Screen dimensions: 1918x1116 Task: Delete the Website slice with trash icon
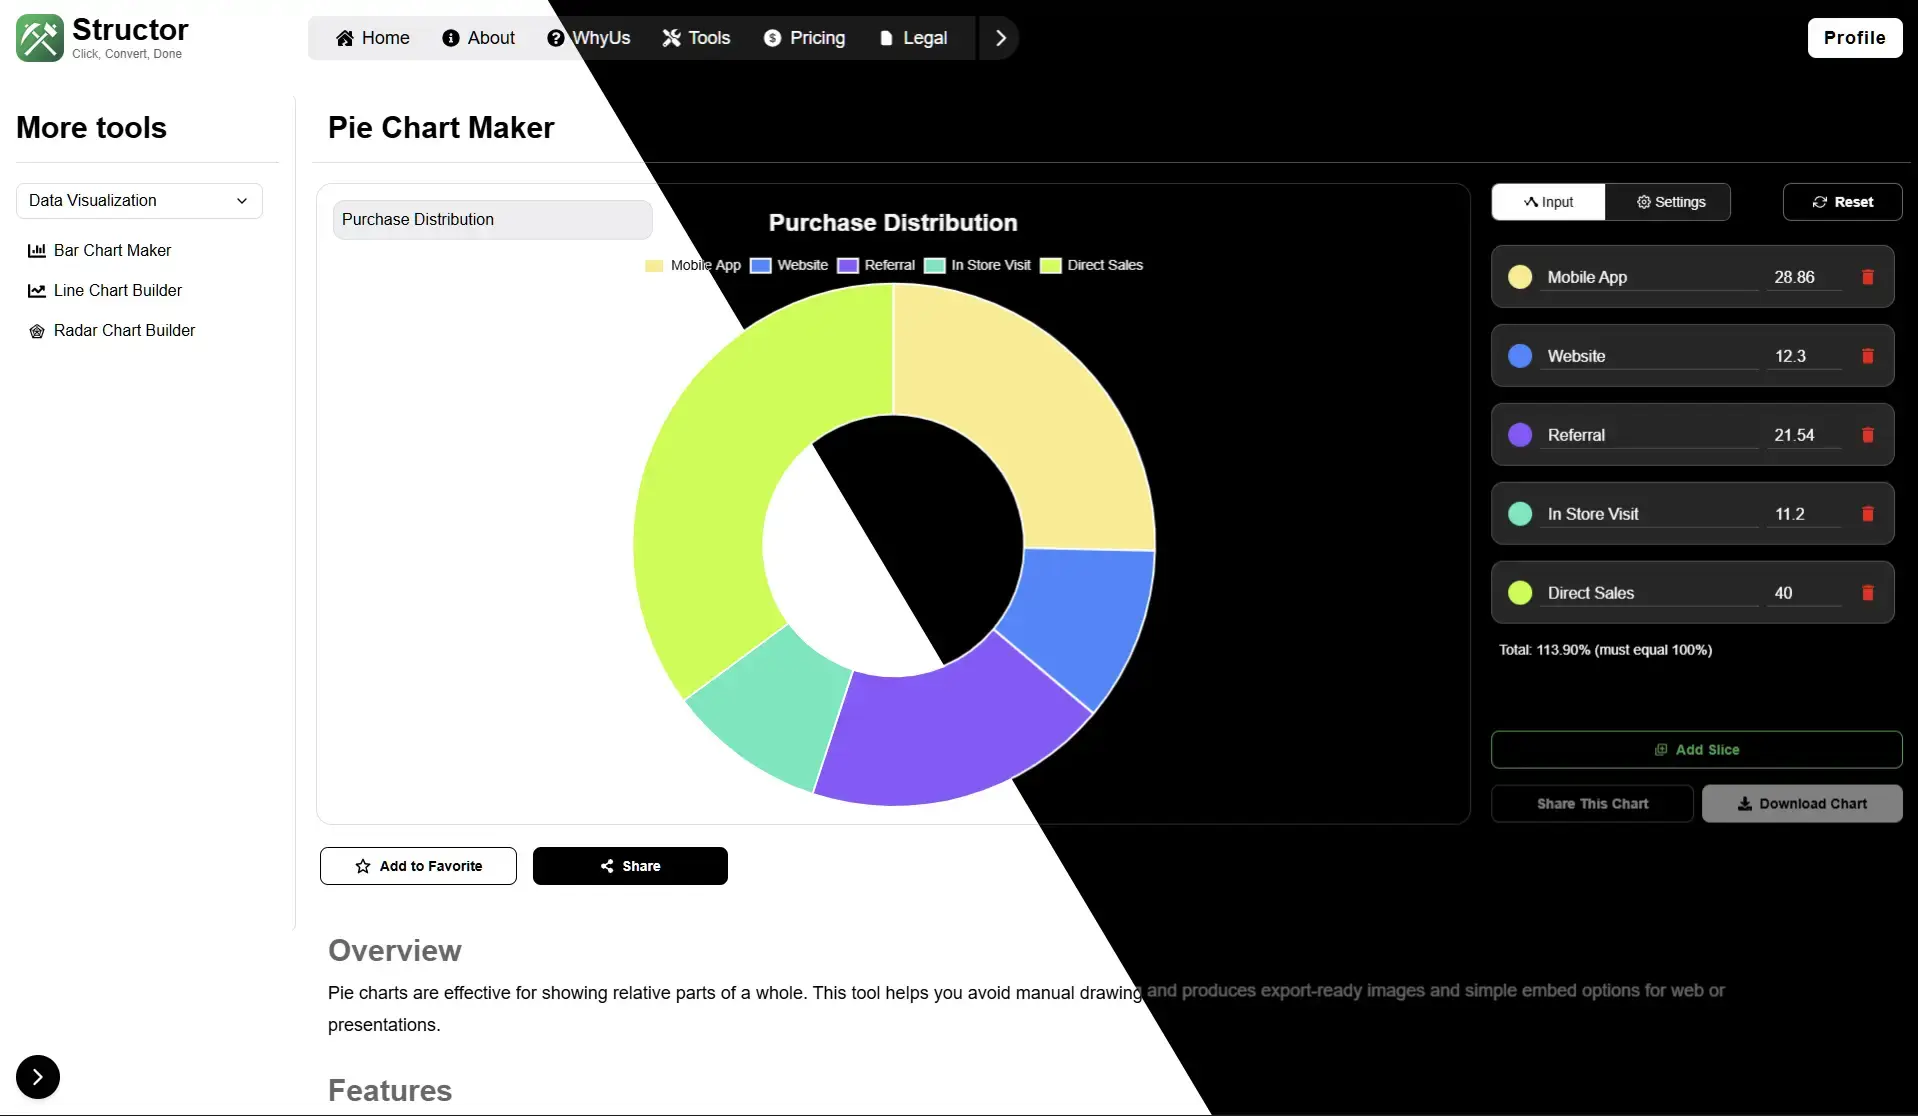1867,356
